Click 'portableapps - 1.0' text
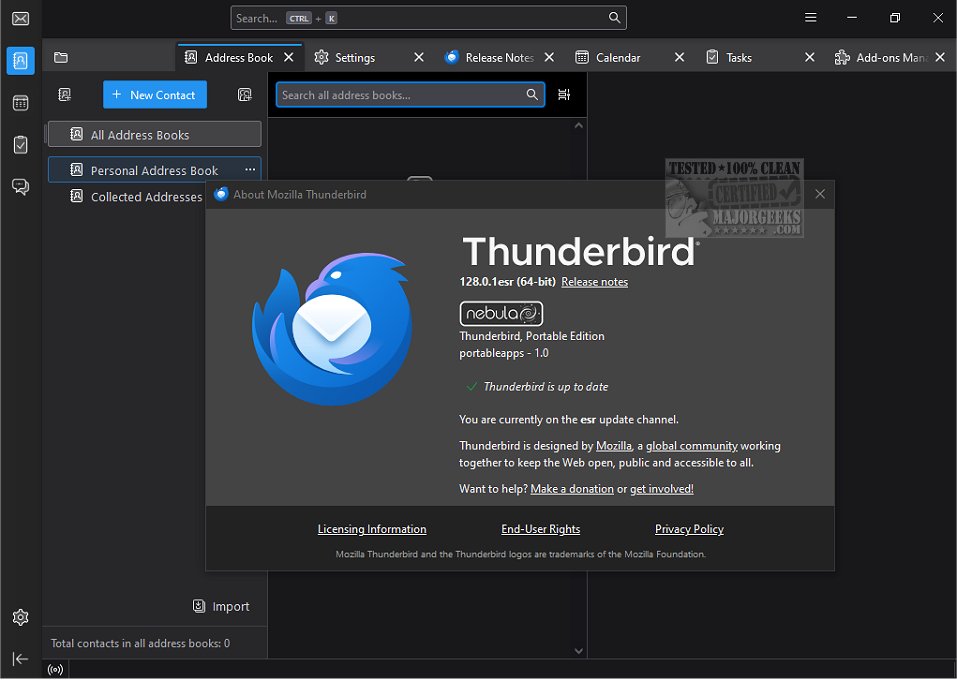The image size is (957, 681). pos(504,353)
